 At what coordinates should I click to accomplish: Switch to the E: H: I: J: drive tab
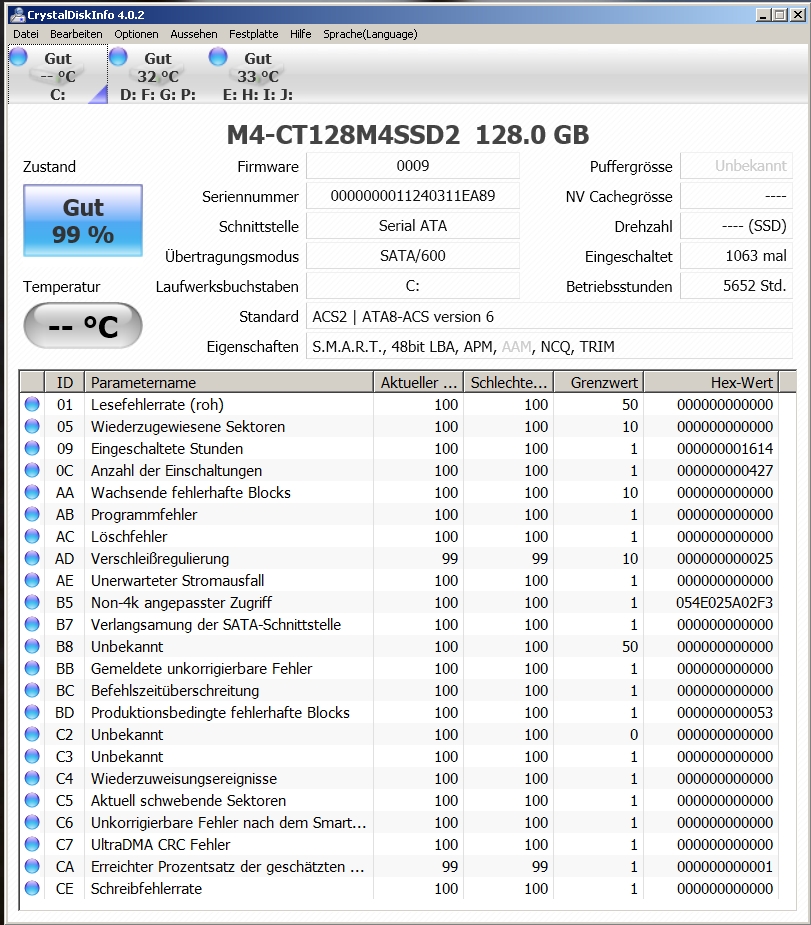pyautogui.click(x=258, y=75)
